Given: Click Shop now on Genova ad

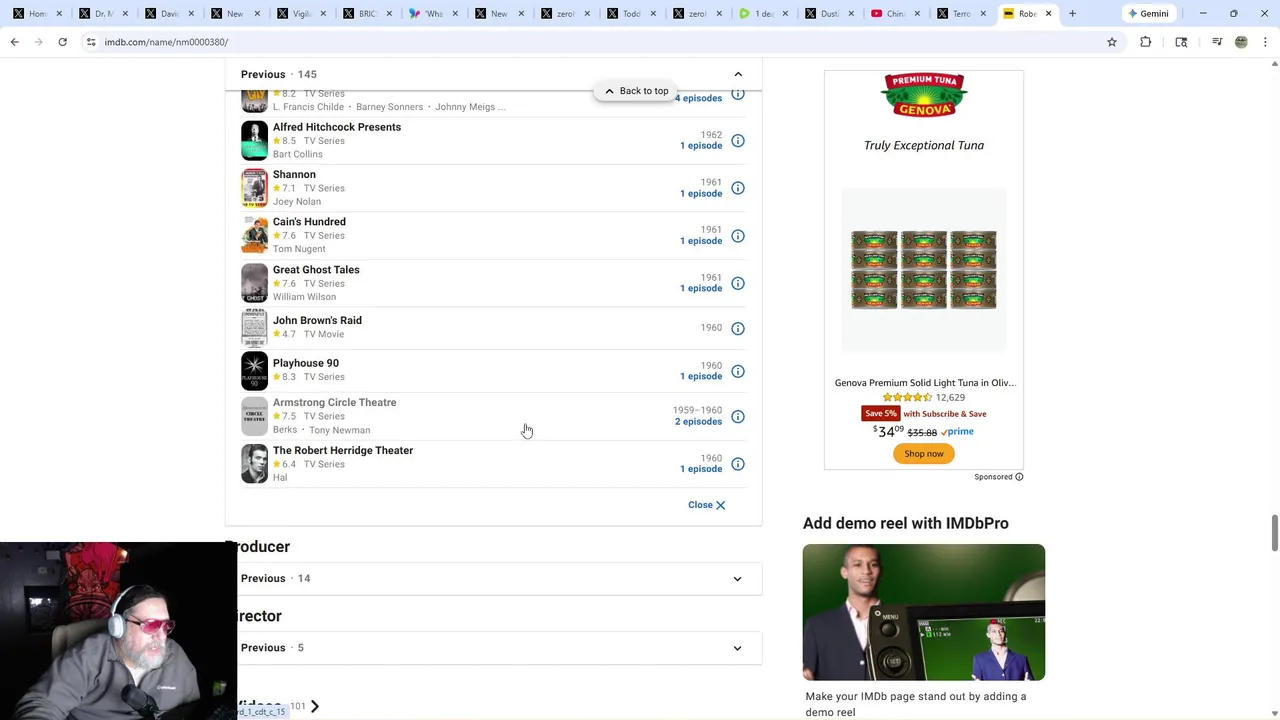Looking at the screenshot, I should [924, 454].
